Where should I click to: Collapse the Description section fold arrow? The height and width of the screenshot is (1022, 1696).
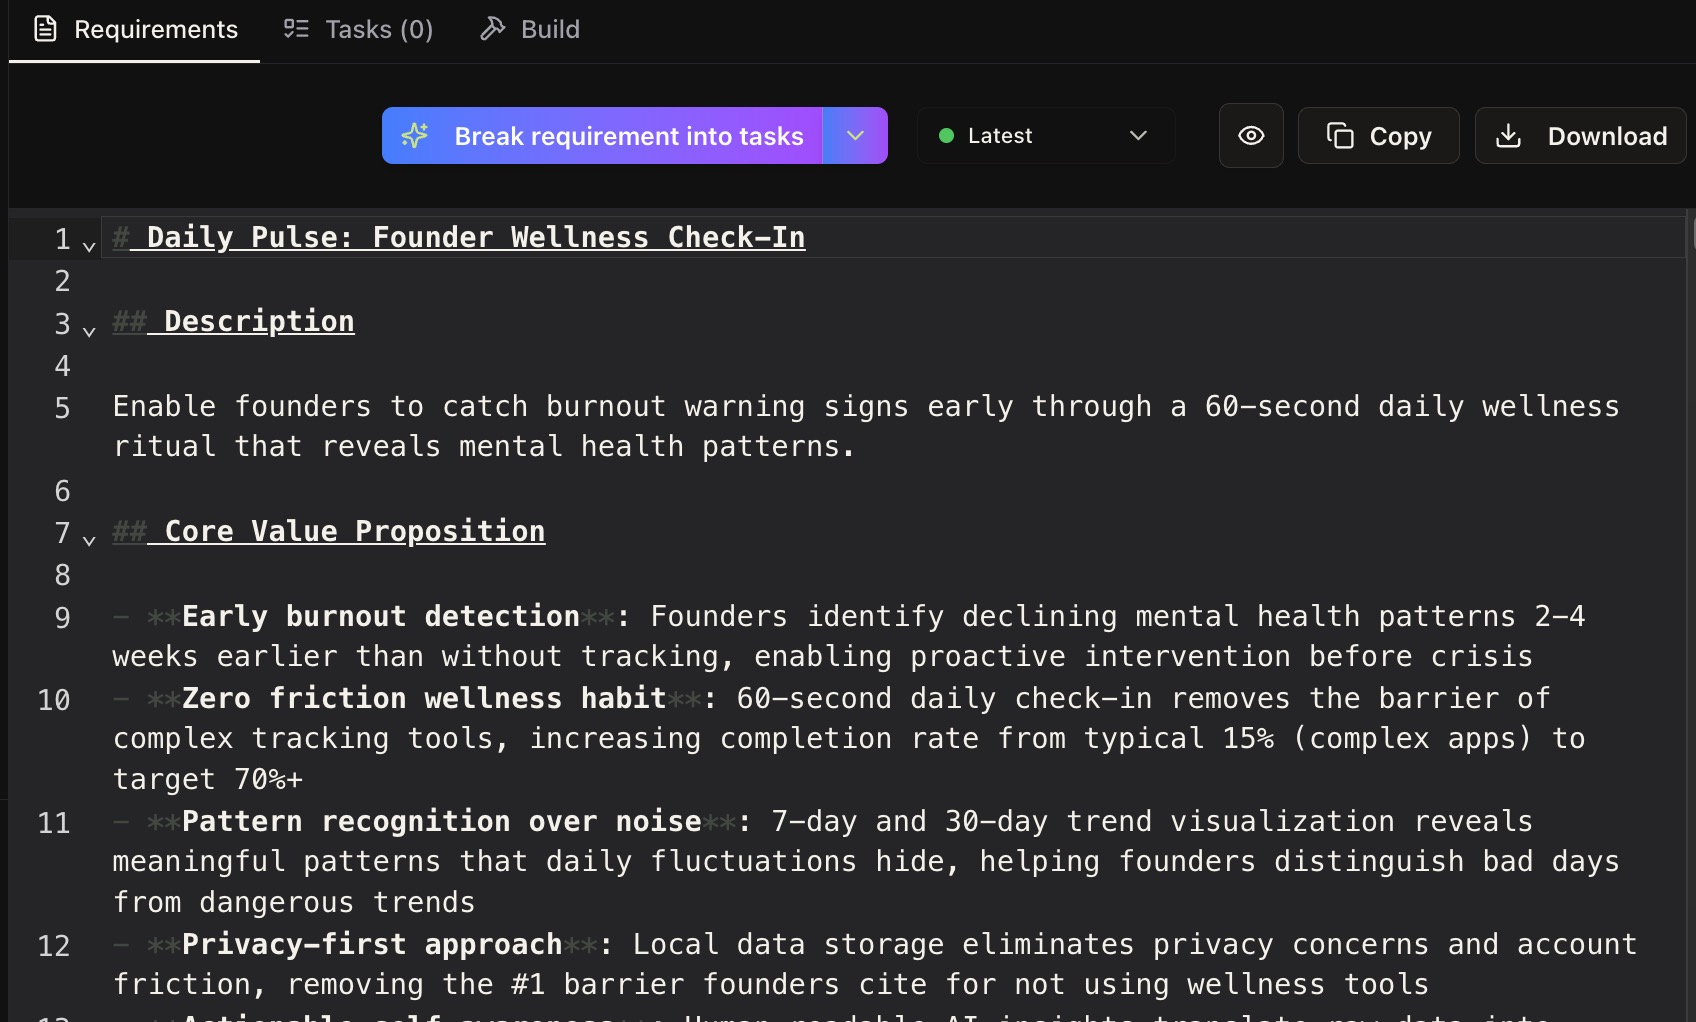click(x=89, y=331)
